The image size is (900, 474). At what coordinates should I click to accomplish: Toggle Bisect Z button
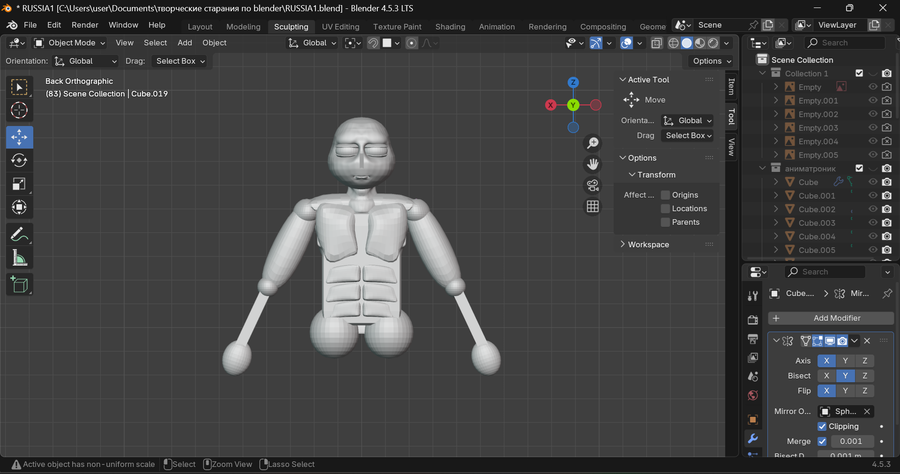[x=864, y=376]
